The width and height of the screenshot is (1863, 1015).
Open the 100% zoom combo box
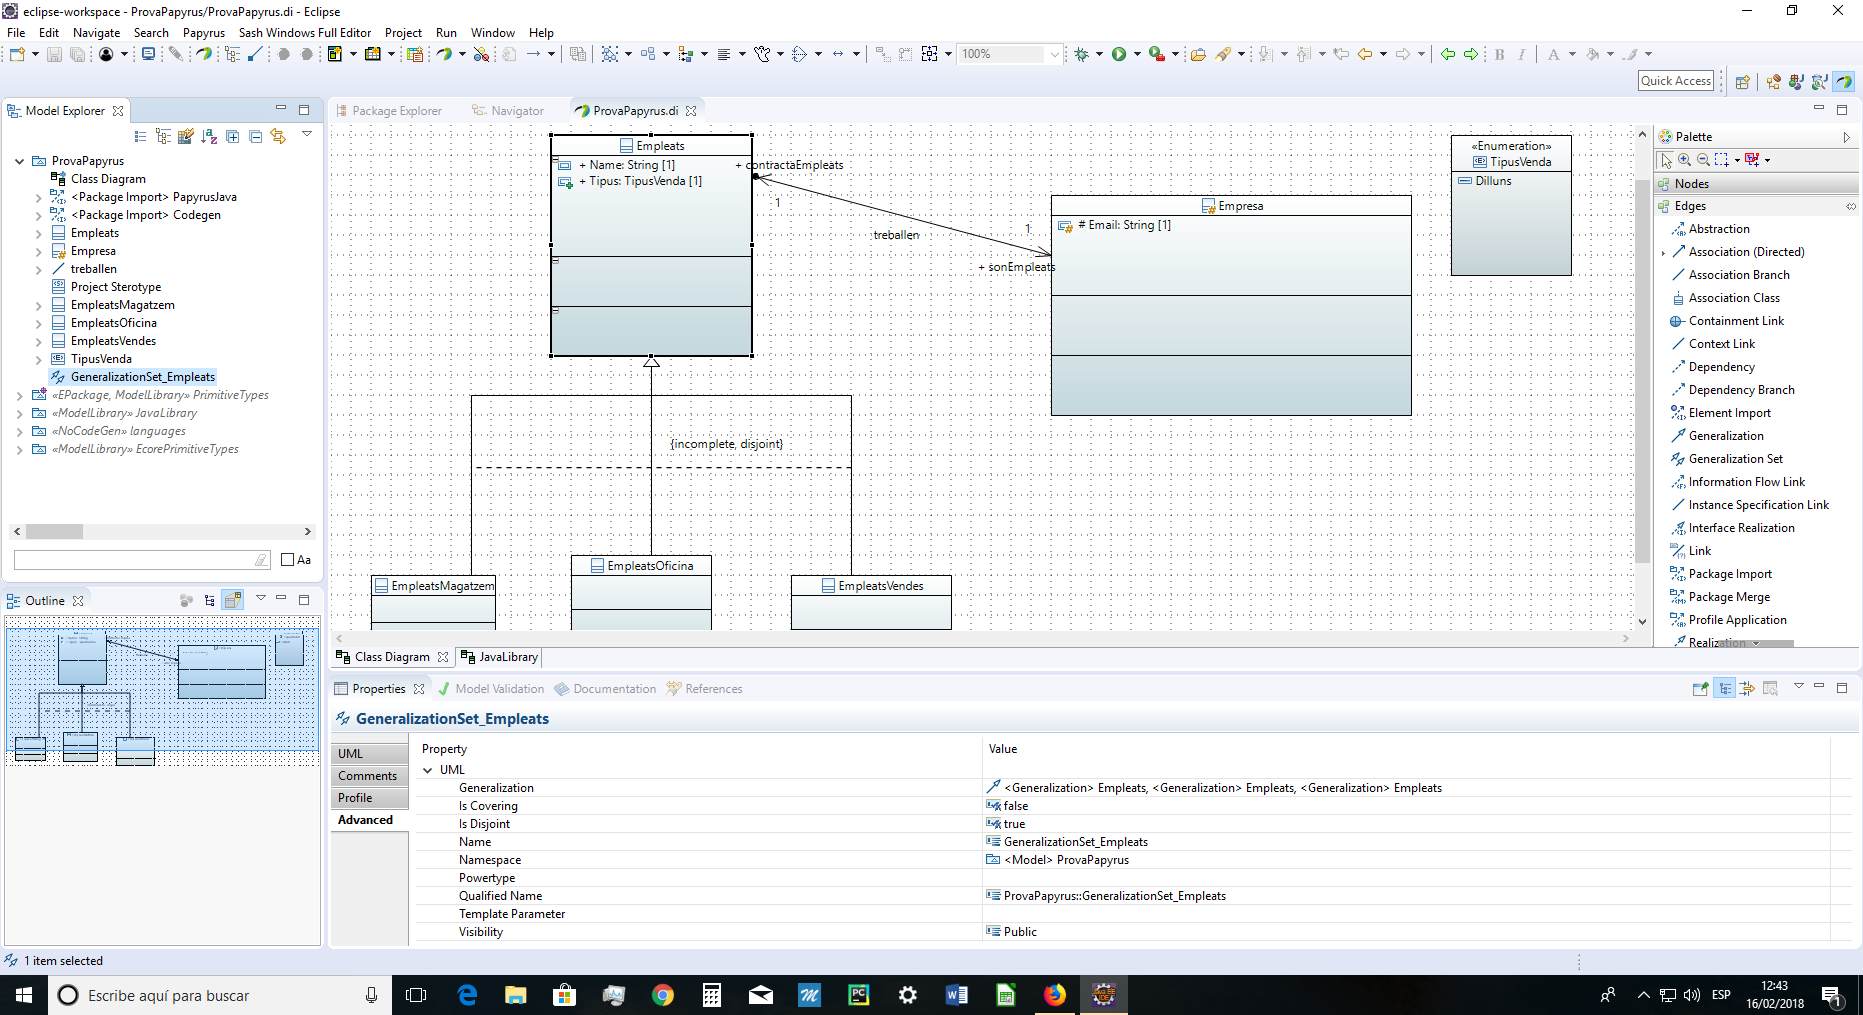pyautogui.click(x=1010, y=54)
